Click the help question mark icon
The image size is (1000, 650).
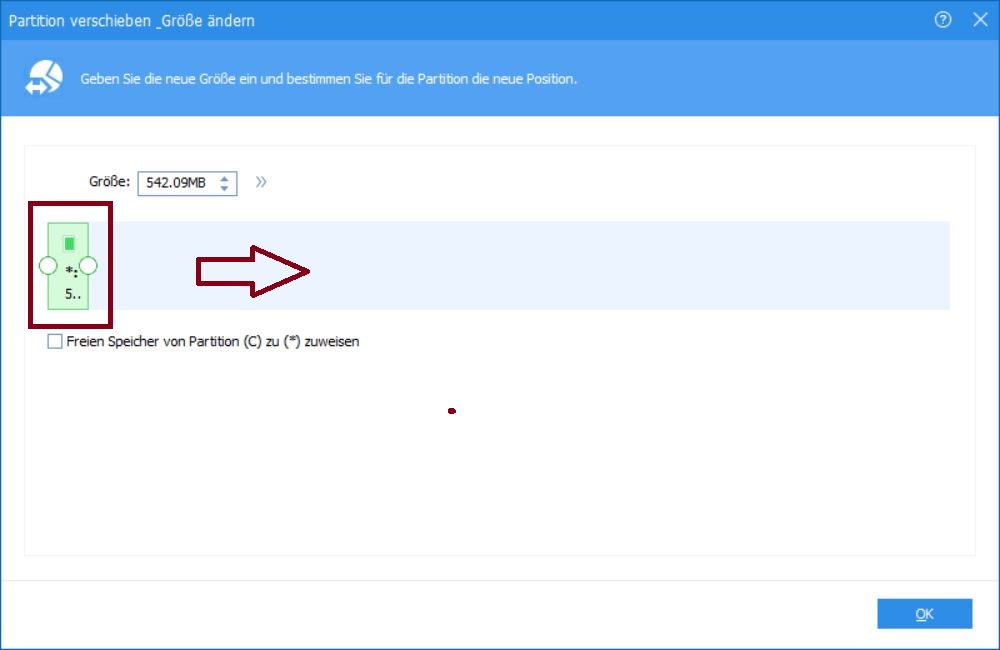[942, 20]
